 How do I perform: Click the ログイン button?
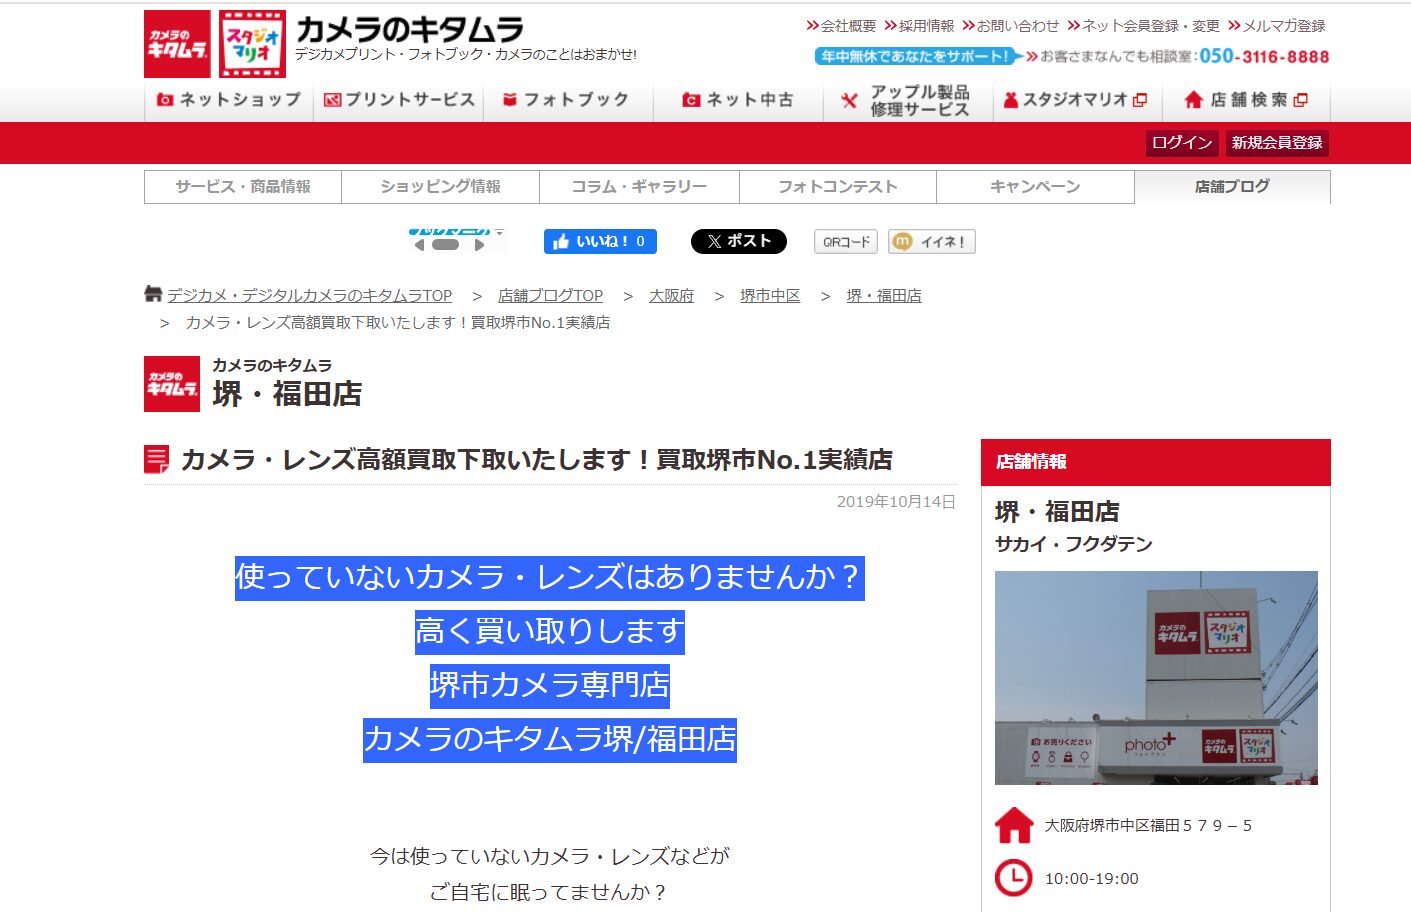pos(1182,143)
